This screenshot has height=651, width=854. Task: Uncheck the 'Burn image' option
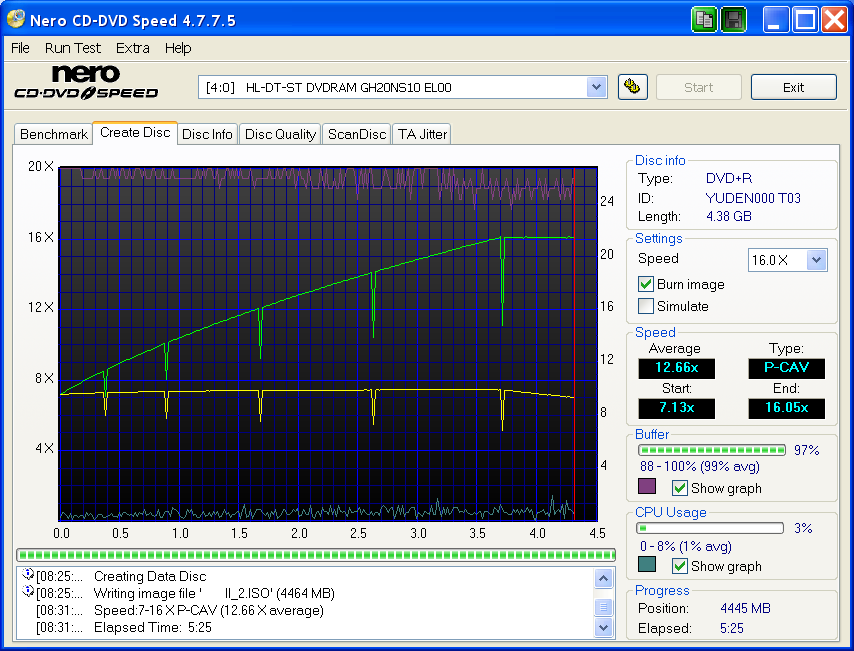645,284
